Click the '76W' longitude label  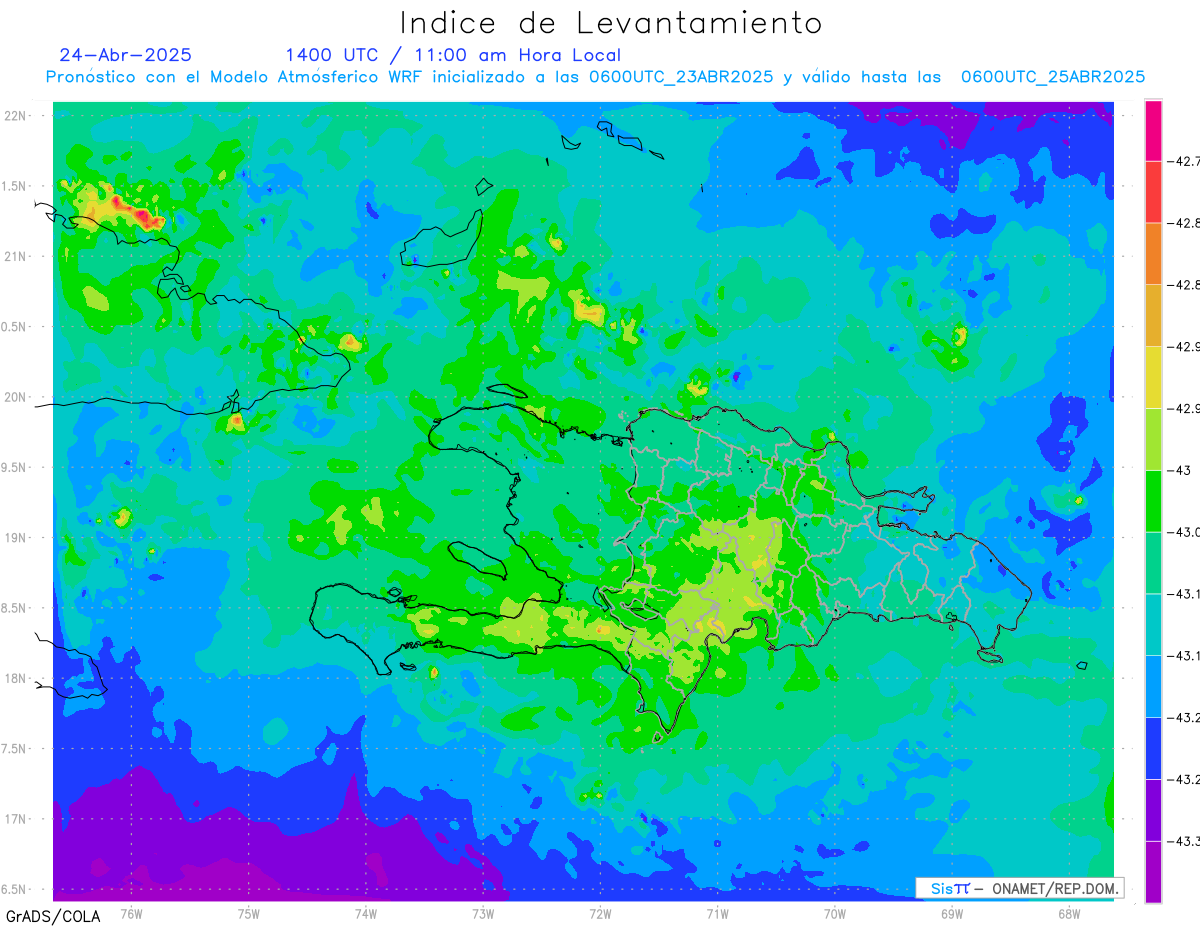tap(131, 913)
